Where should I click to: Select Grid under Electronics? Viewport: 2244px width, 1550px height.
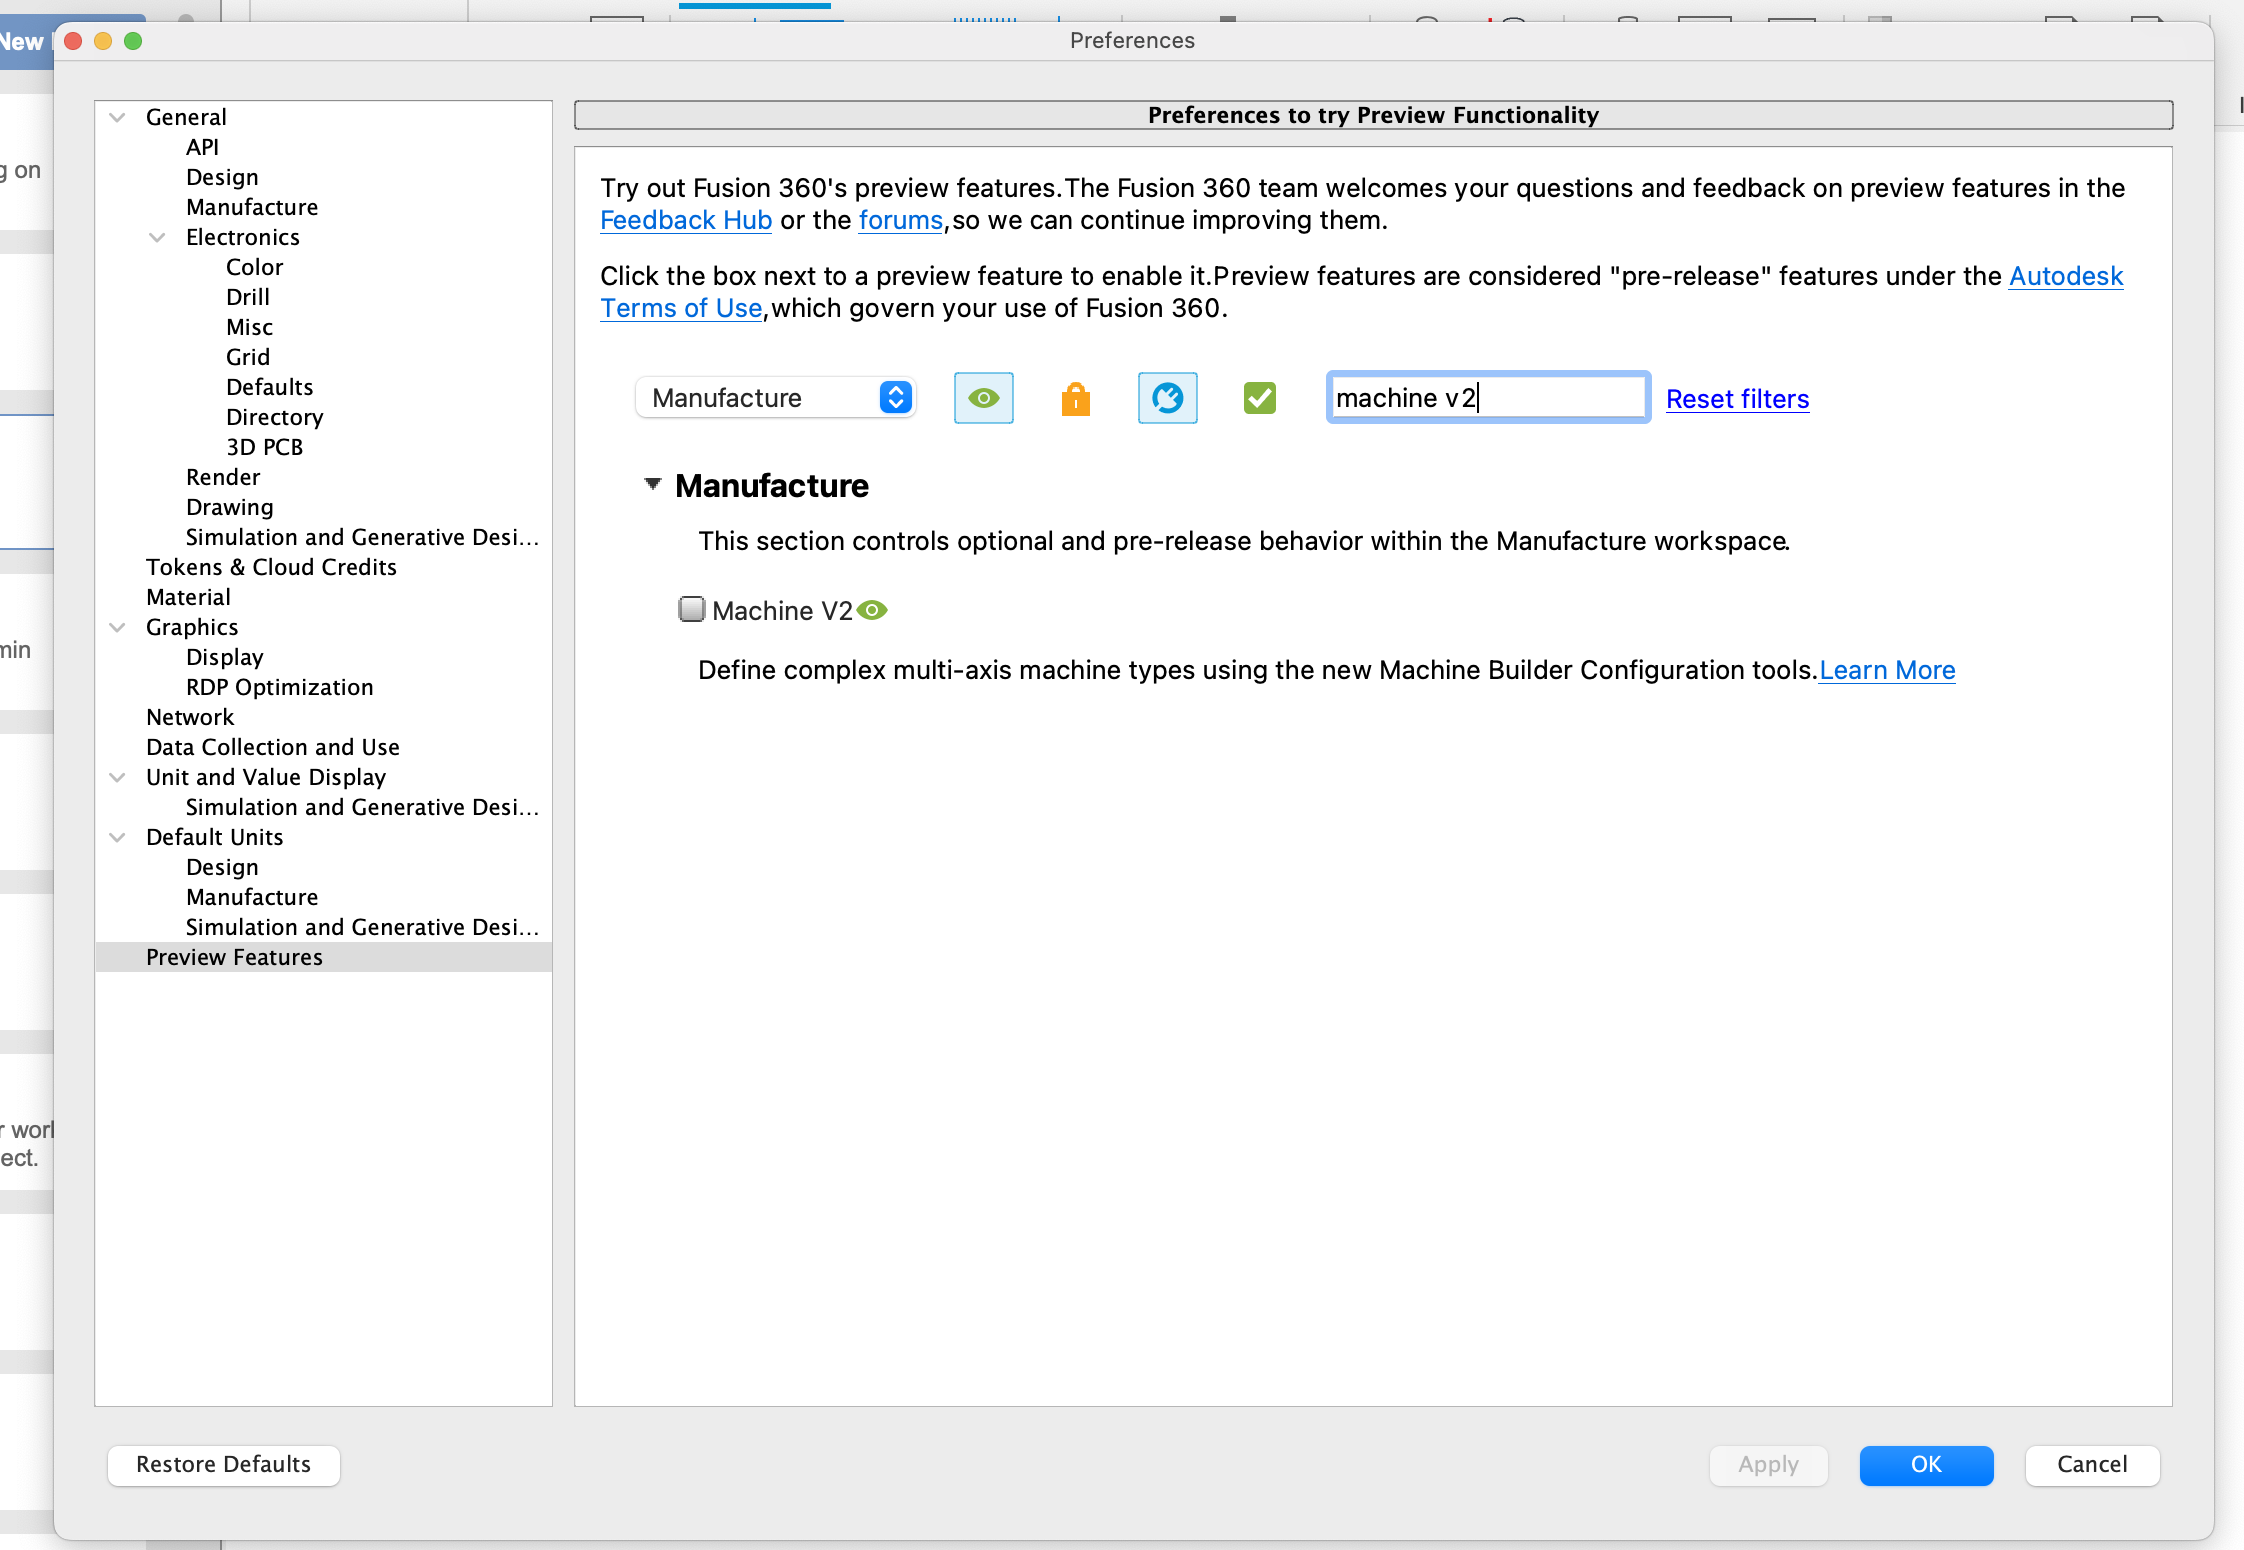tap(248, 357)
